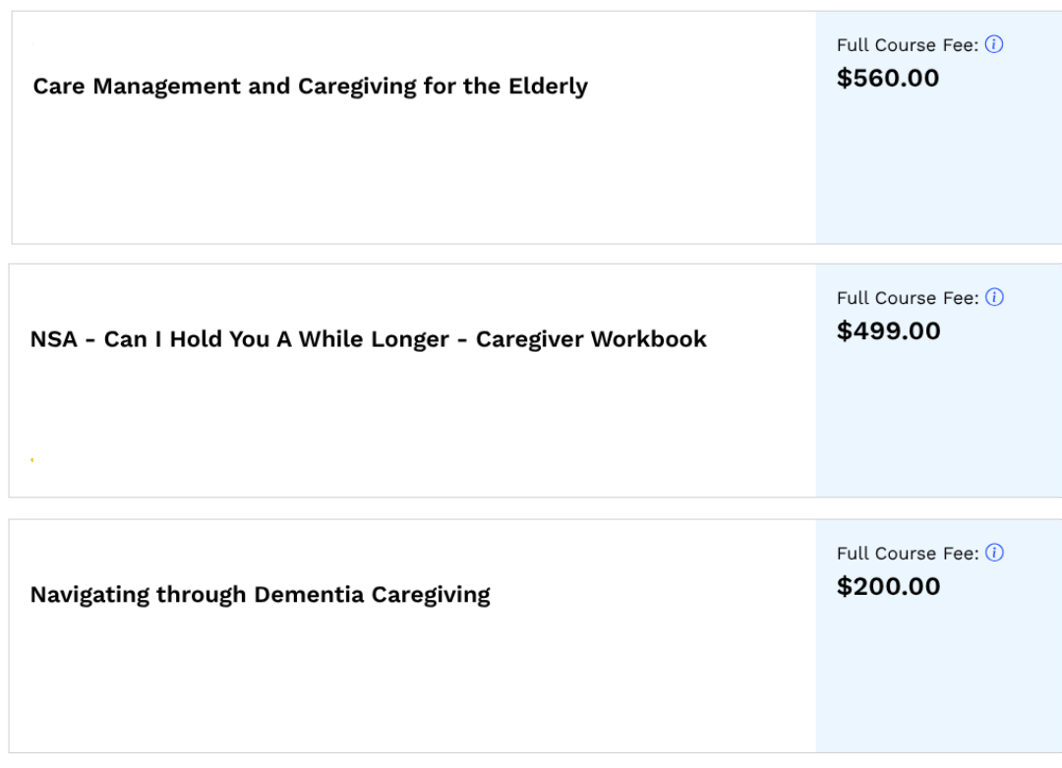
Task: Click the gap between first and second cards
Action: tap(530, 254)
